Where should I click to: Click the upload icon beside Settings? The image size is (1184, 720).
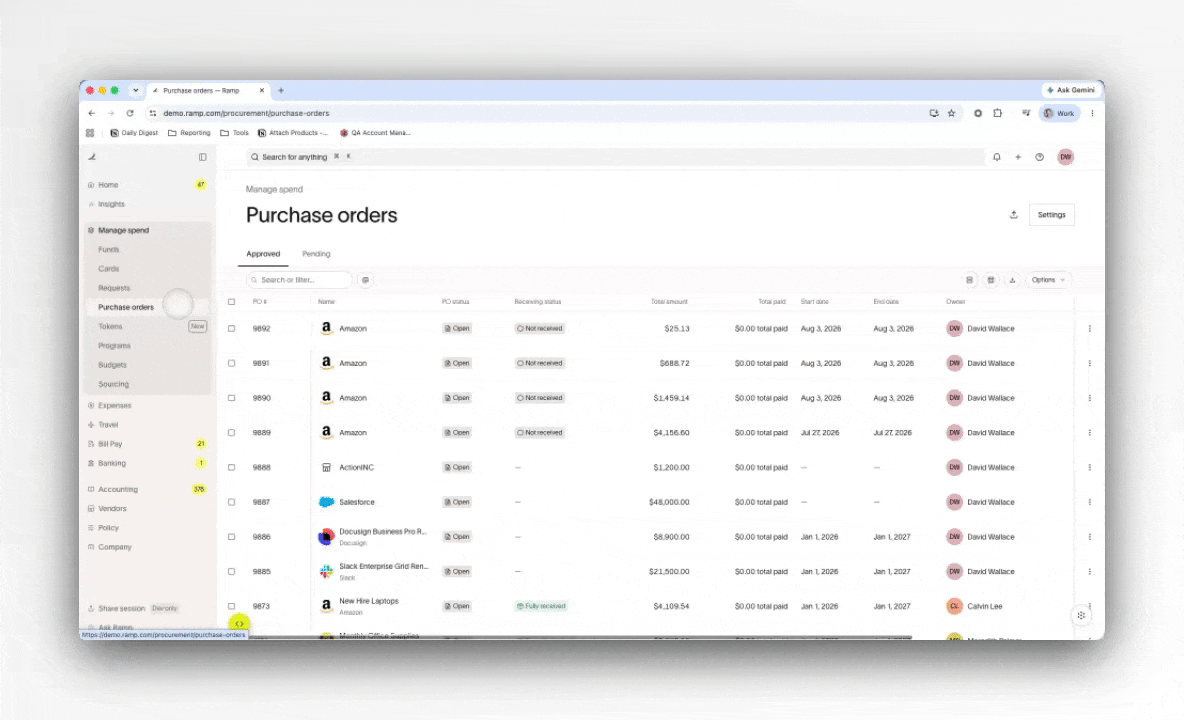tap(1013, 214)
